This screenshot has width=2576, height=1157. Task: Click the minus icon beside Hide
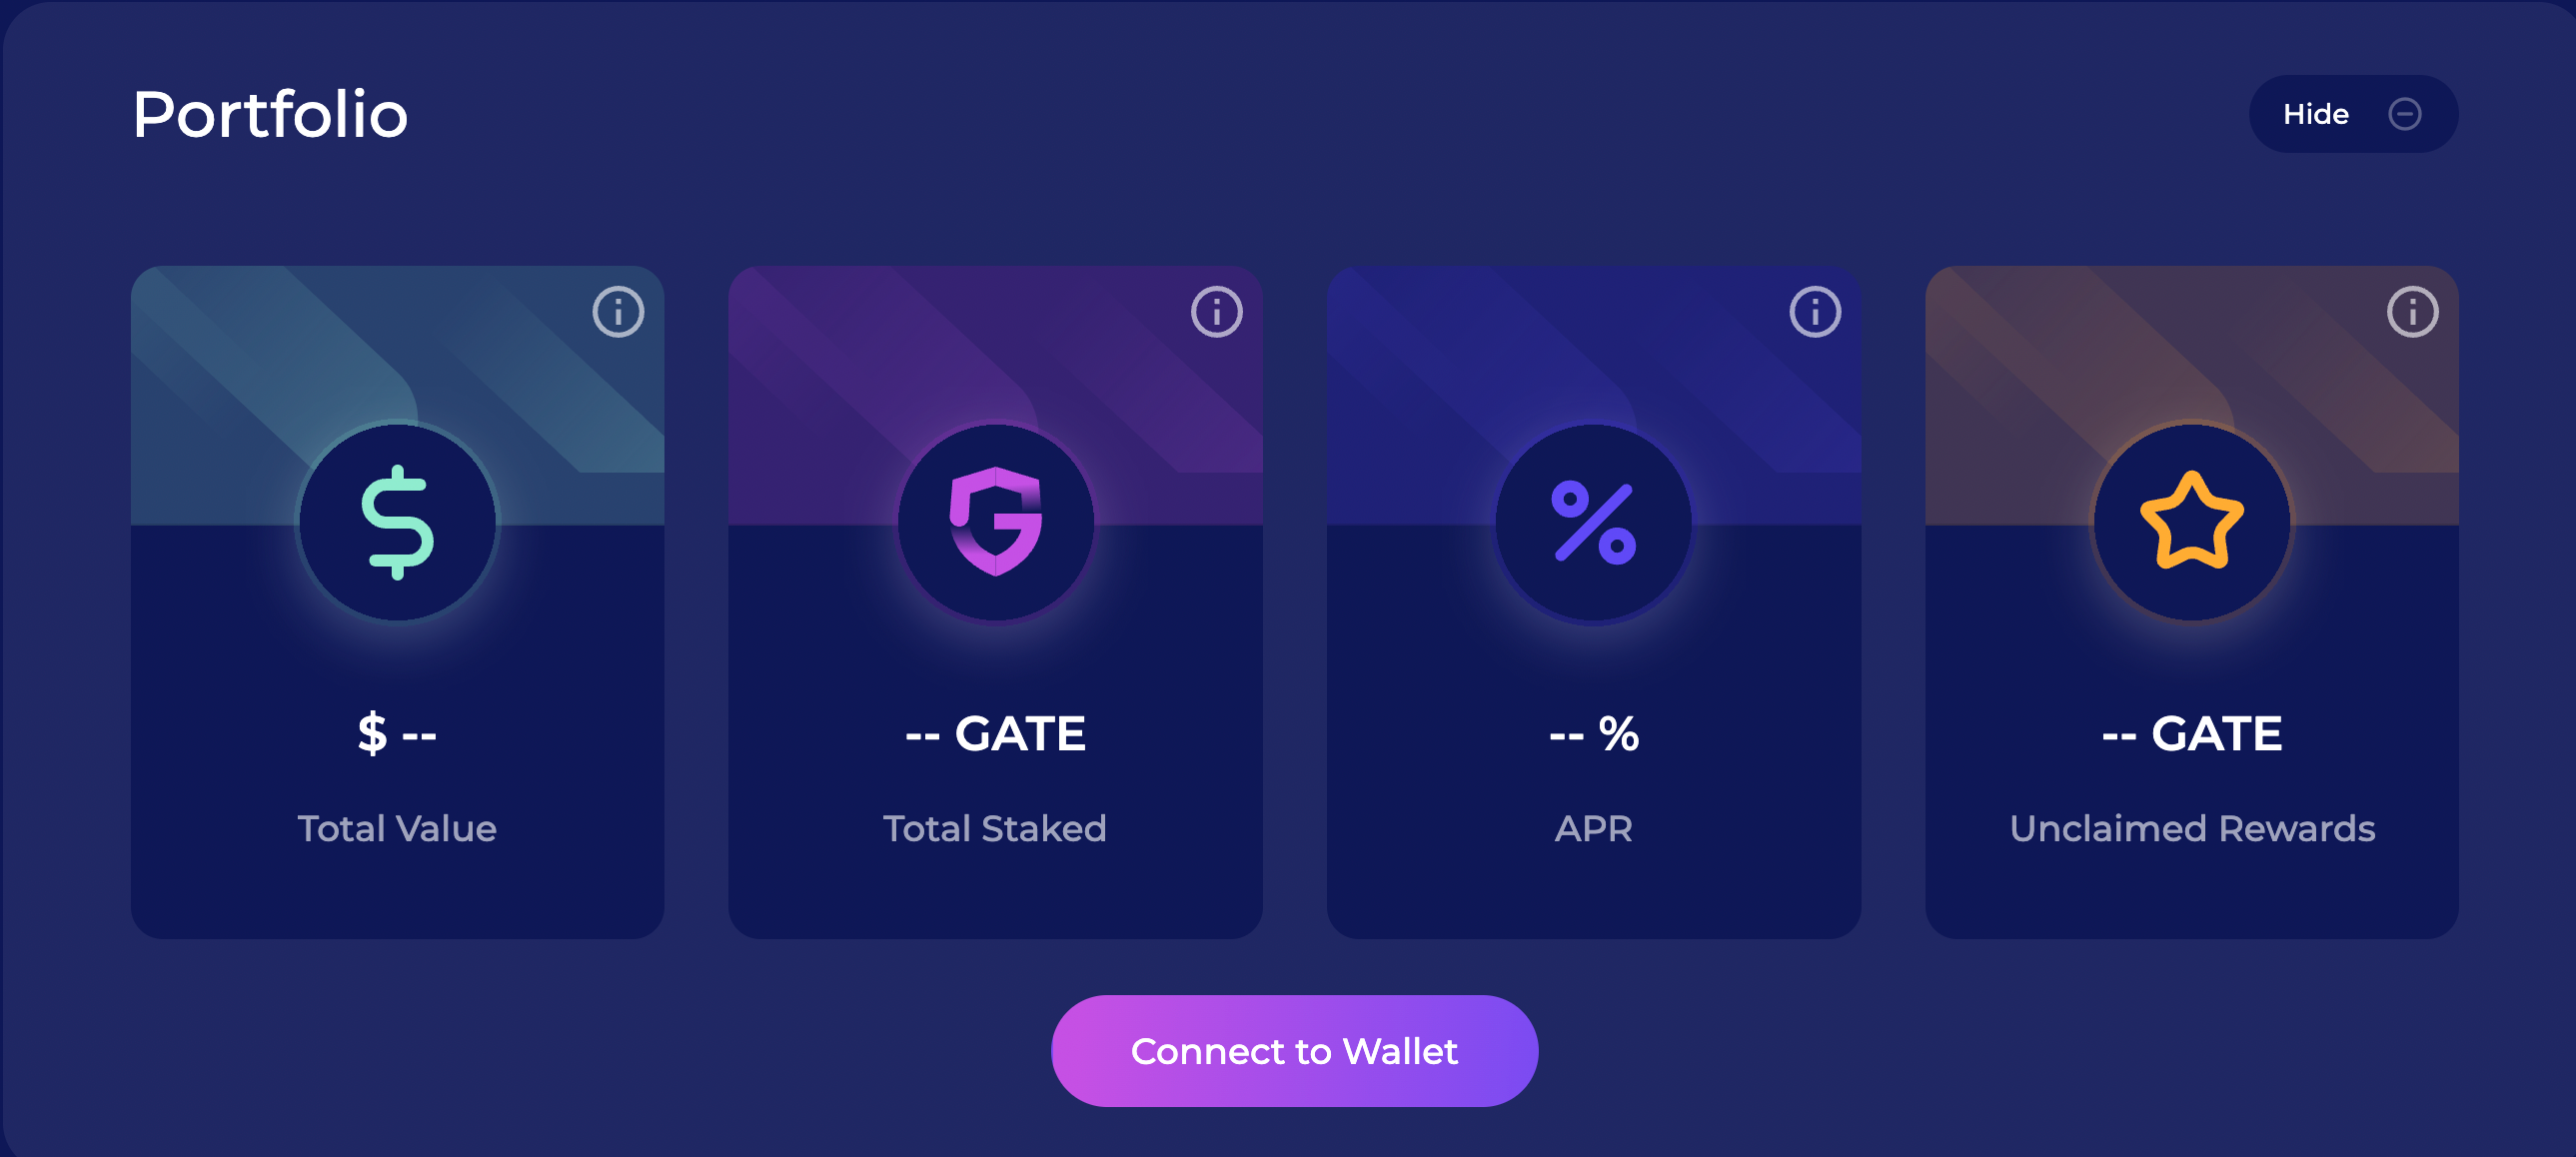point(2405,114)
